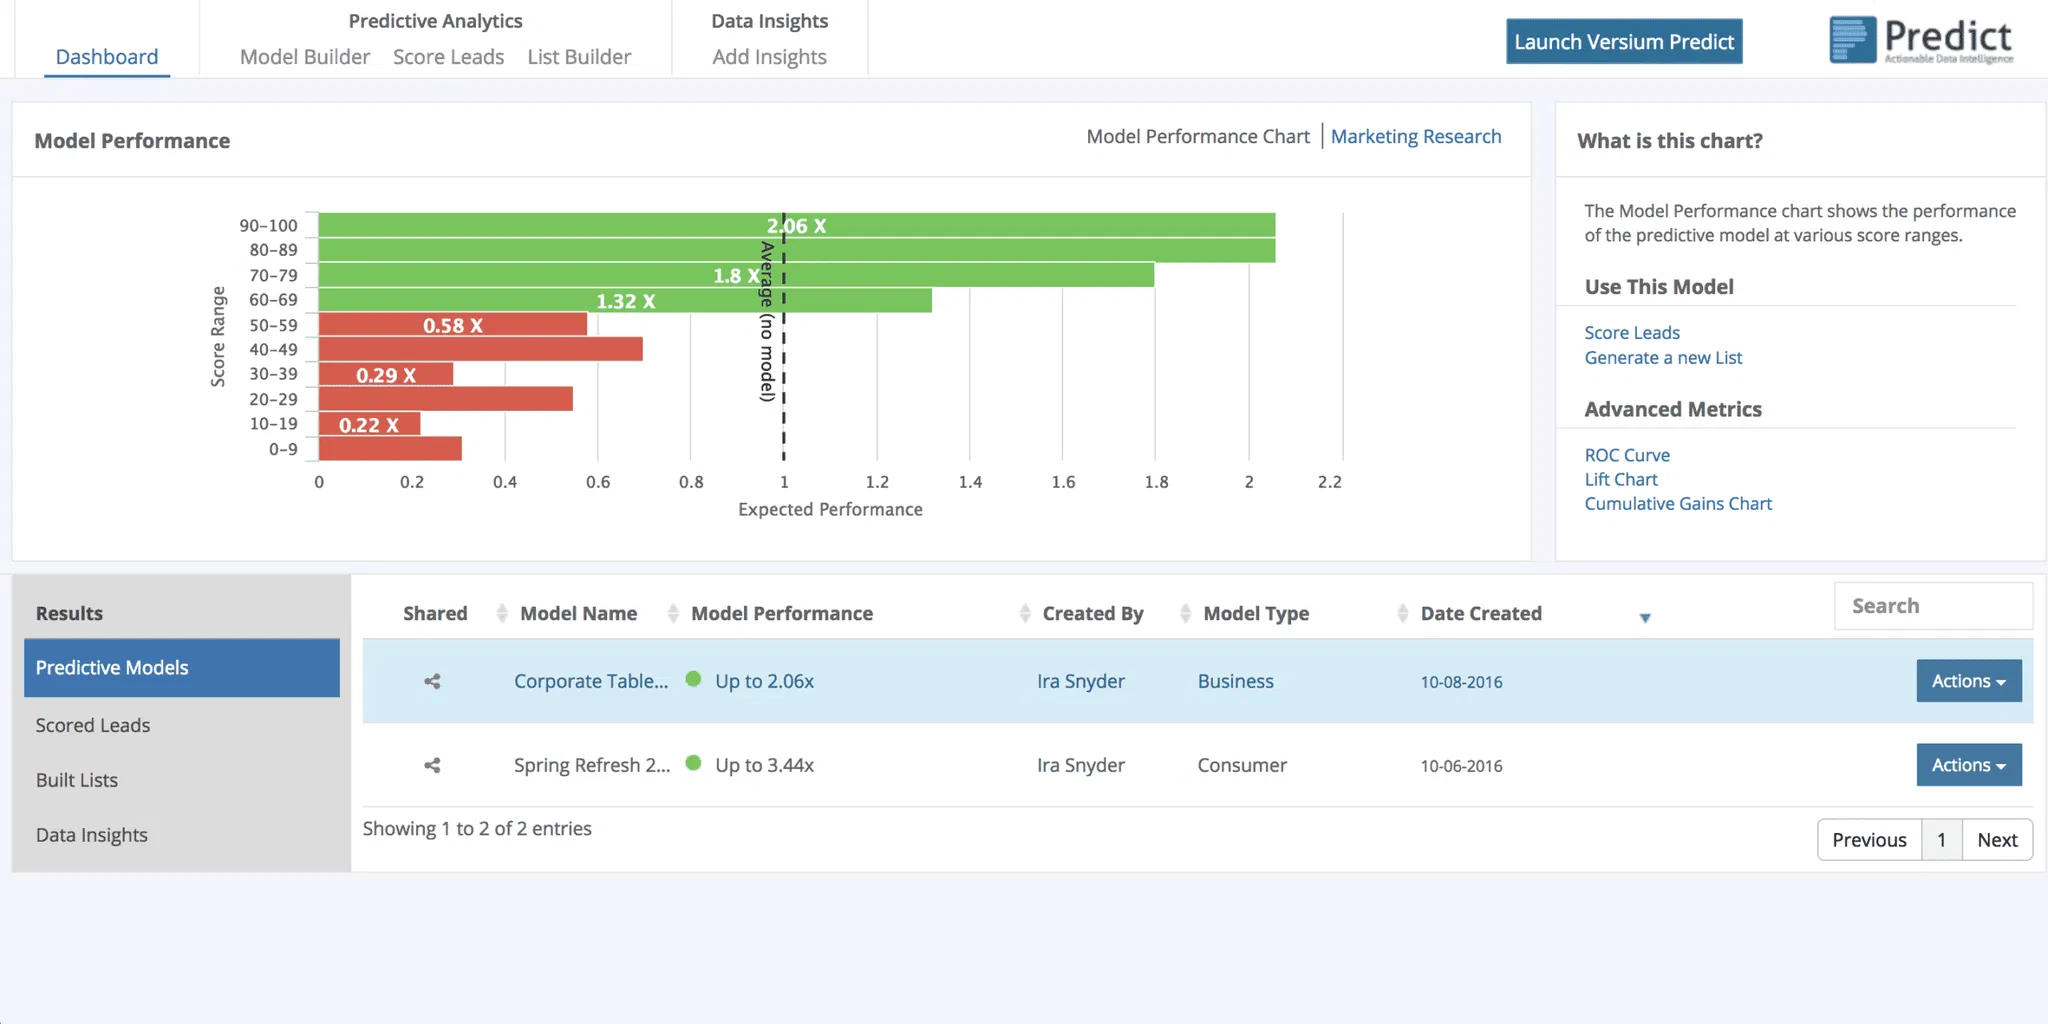Open the ROC Curve link
Image resolution: width=2048 pixels, height=1024 pixels.
[1626, 455]
